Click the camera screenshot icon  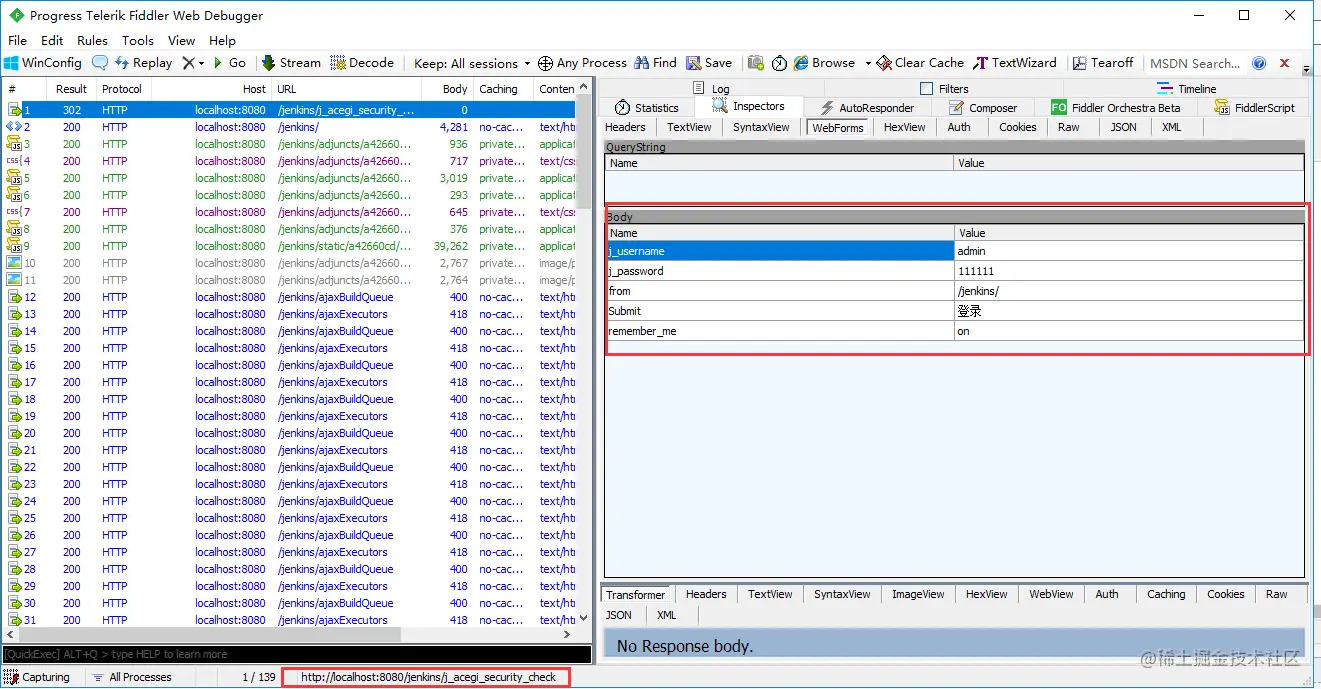click(756, 63)
